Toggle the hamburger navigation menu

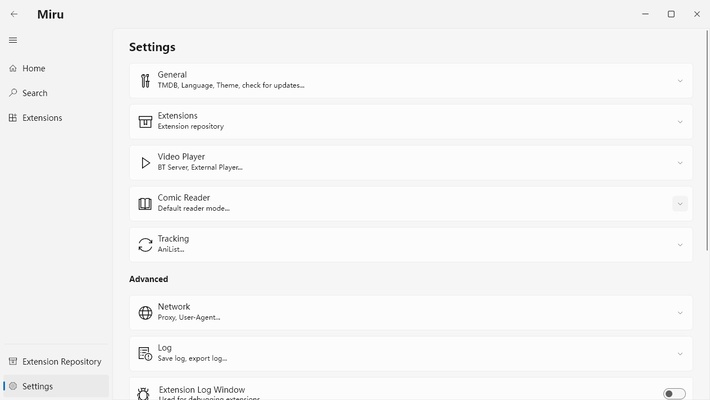(13, 40)
